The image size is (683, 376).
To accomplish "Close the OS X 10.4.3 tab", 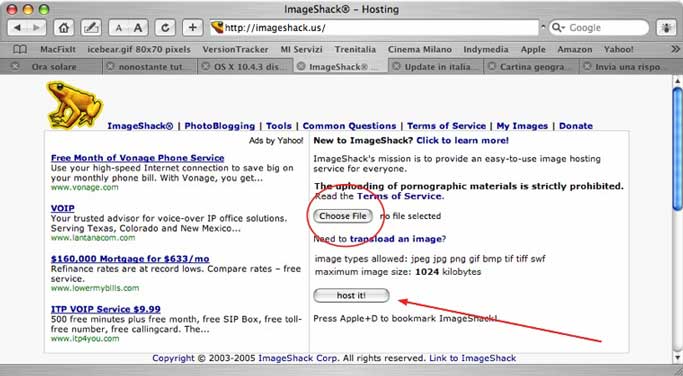I will point(206,66).
